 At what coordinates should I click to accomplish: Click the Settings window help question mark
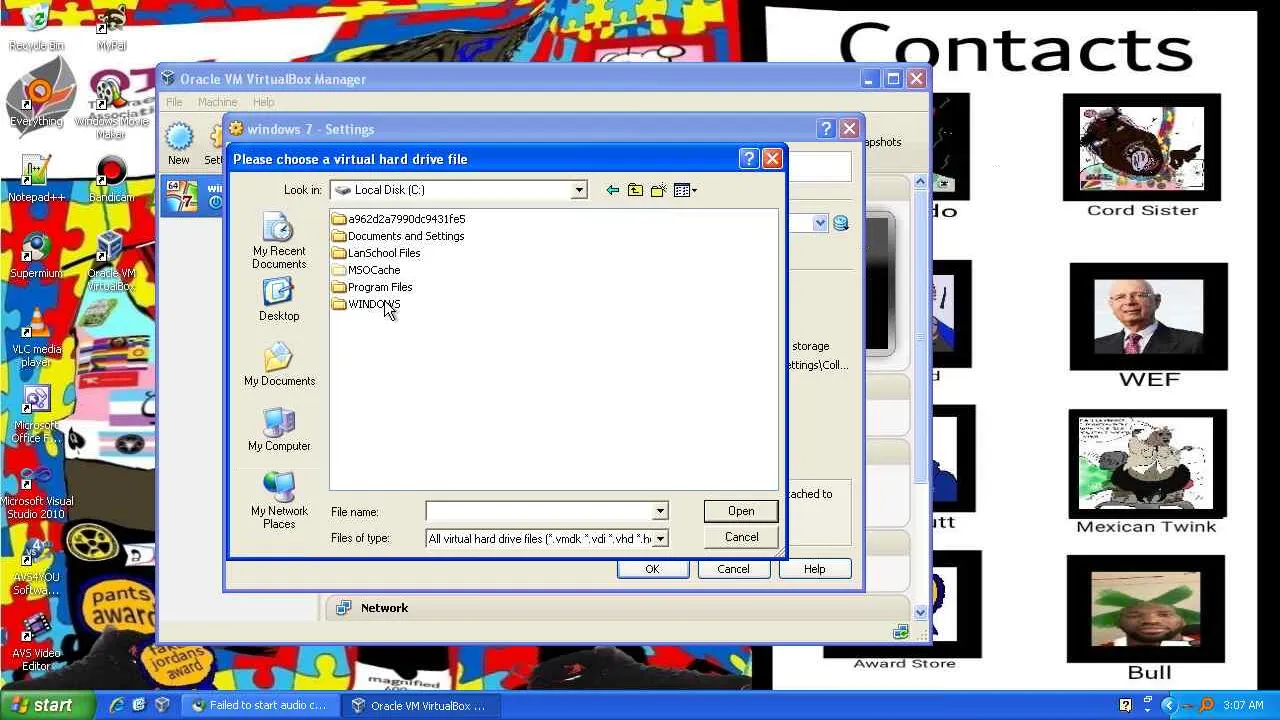point(826,129)
